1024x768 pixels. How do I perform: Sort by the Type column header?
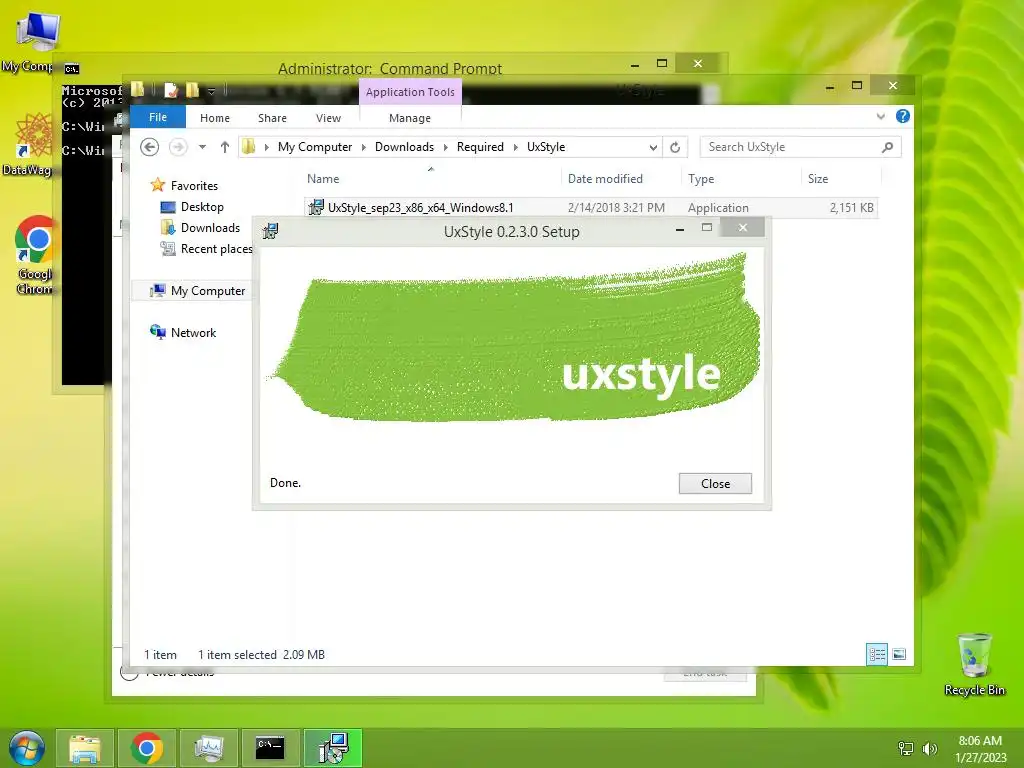pos(701,179)
